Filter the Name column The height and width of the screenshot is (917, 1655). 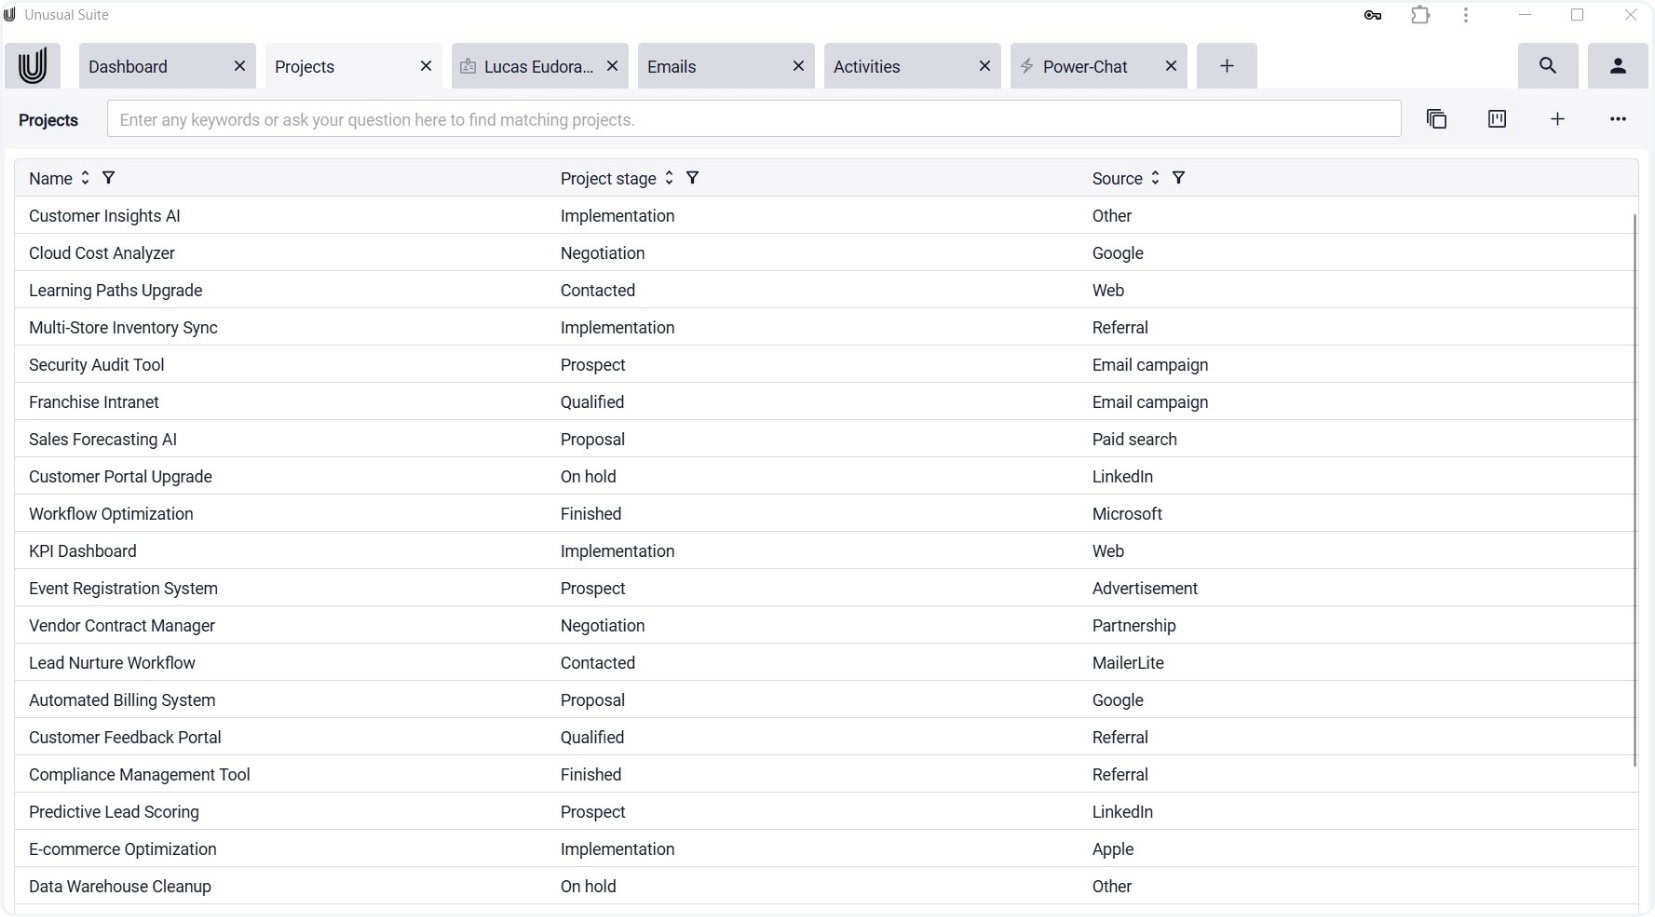tap(109, 178)
